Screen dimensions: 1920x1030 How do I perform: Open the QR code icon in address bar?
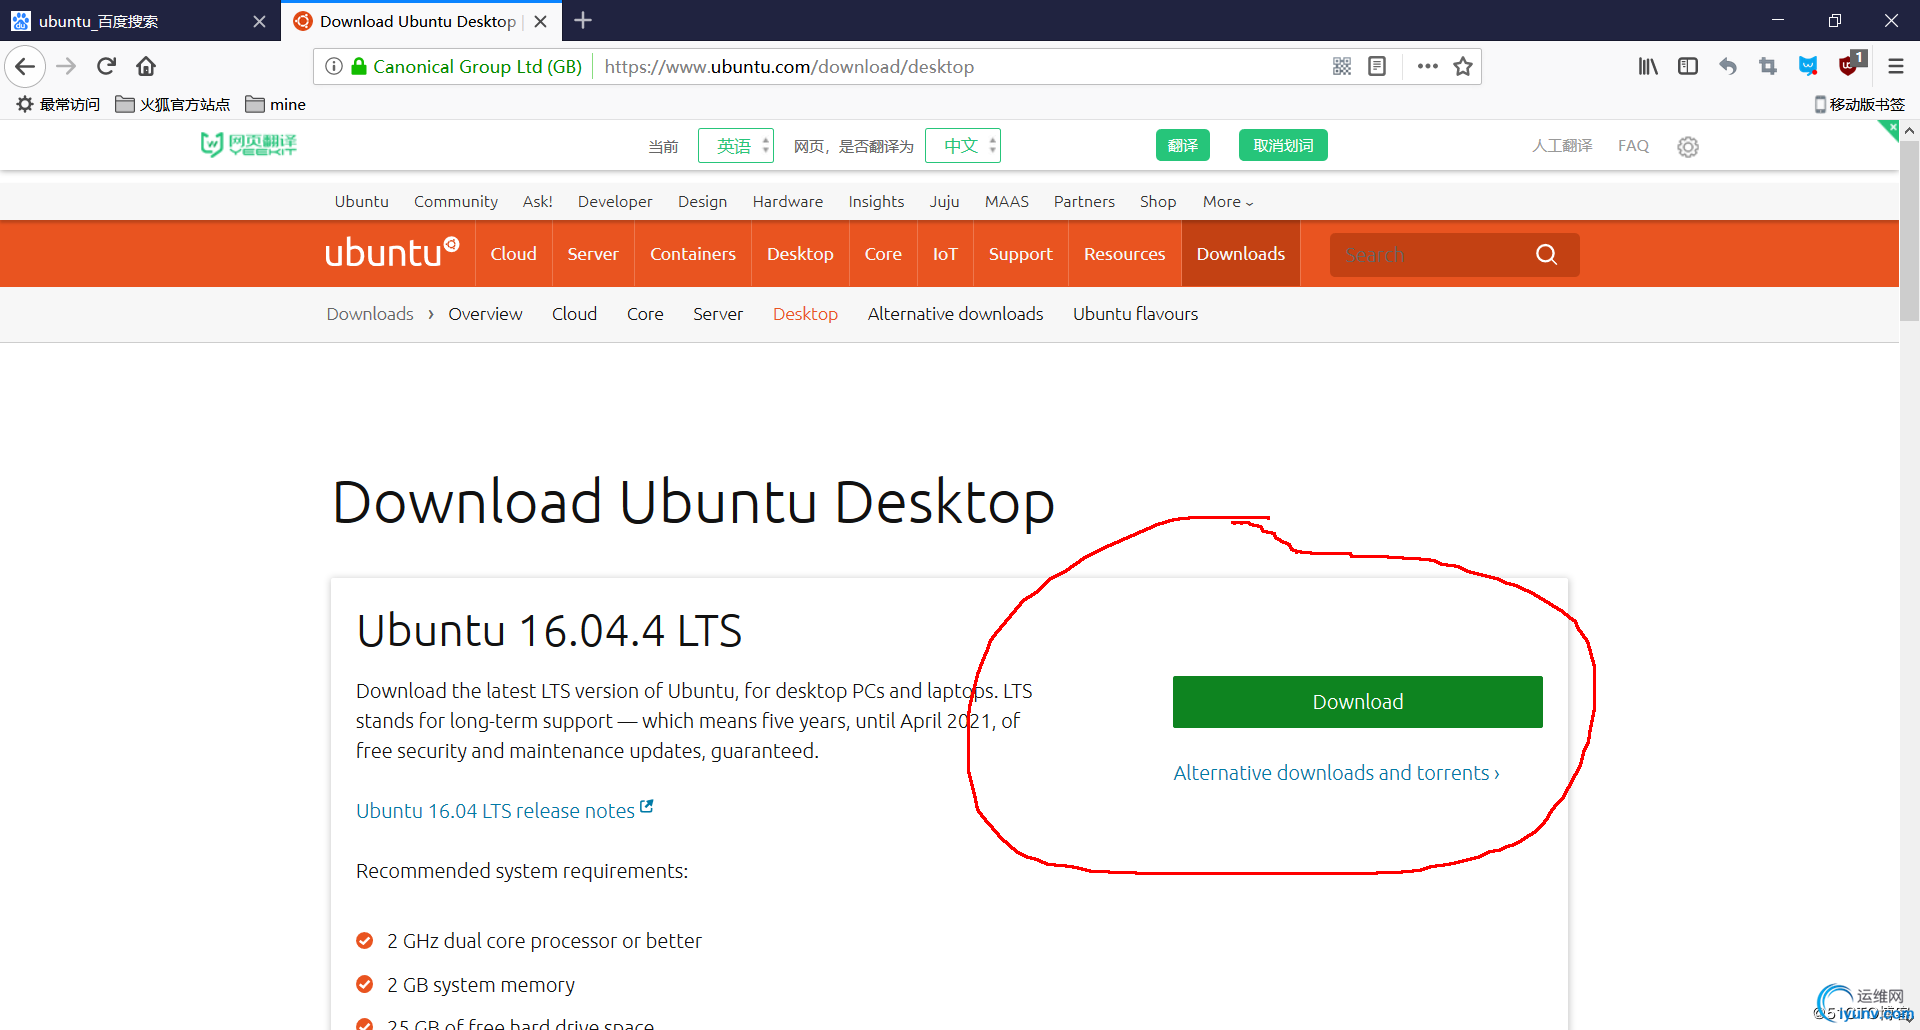pyautogui.click(x=1342, y=66)
